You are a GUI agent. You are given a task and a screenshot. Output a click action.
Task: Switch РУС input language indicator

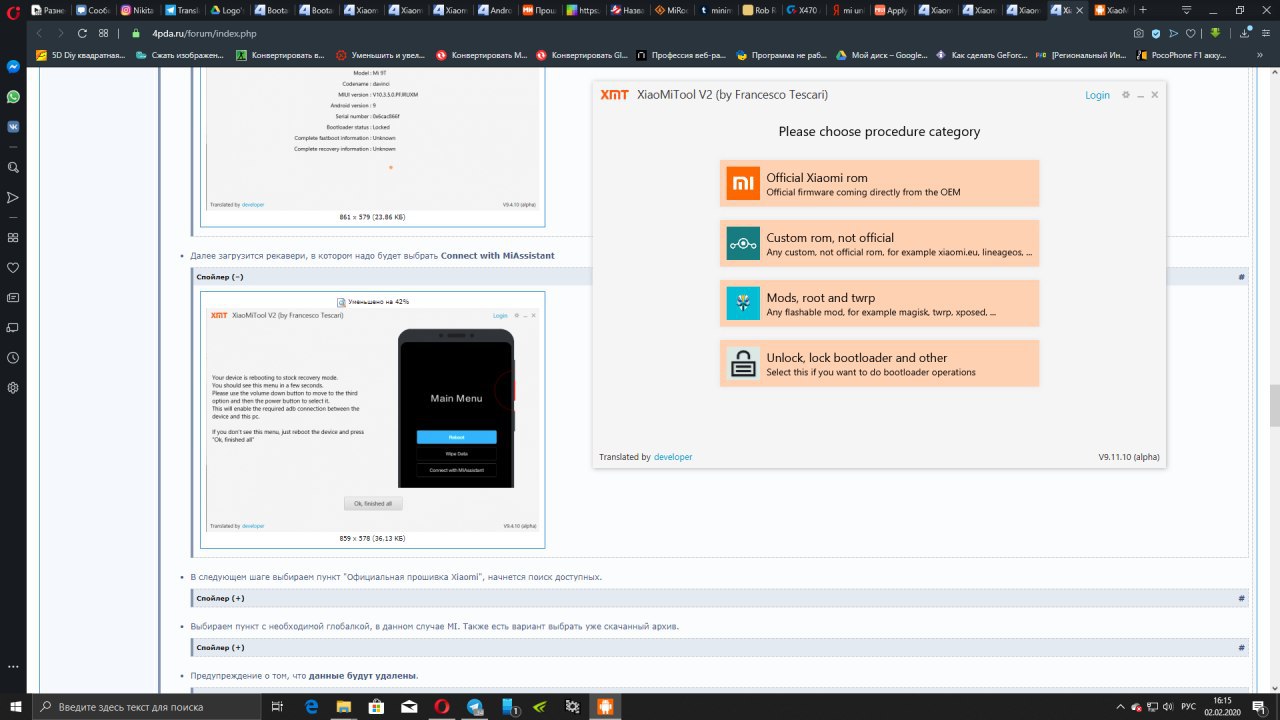tap(1187, 706)
